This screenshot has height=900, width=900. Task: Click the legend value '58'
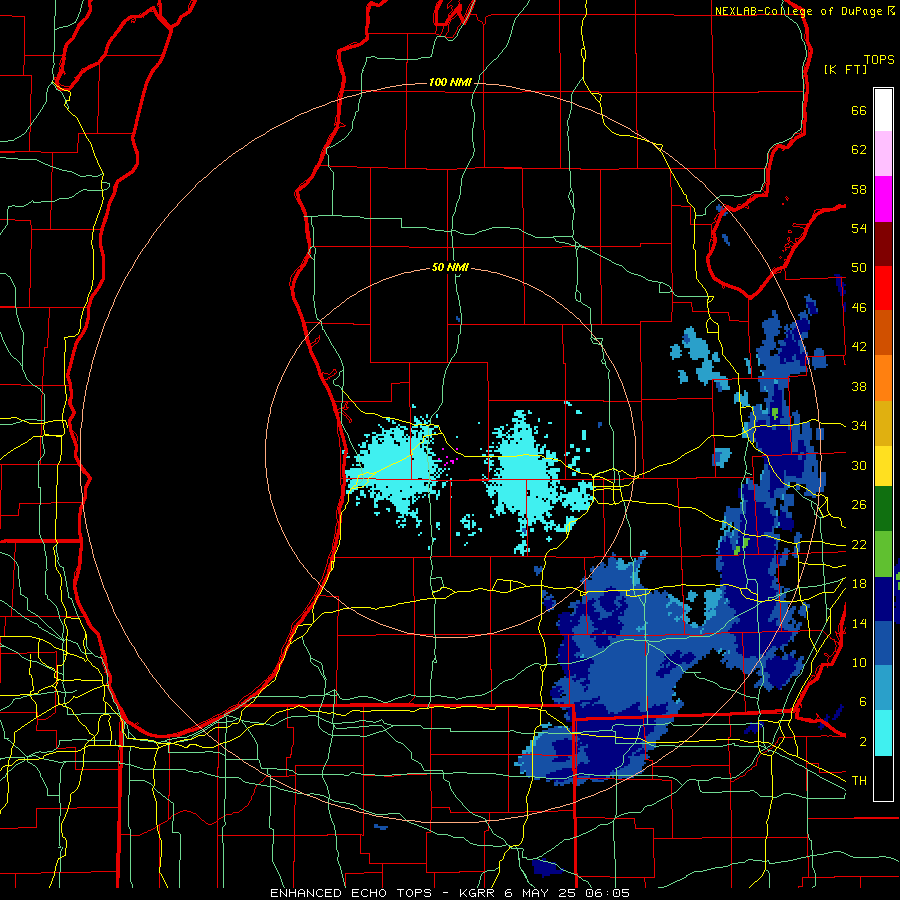coord(859,189)
